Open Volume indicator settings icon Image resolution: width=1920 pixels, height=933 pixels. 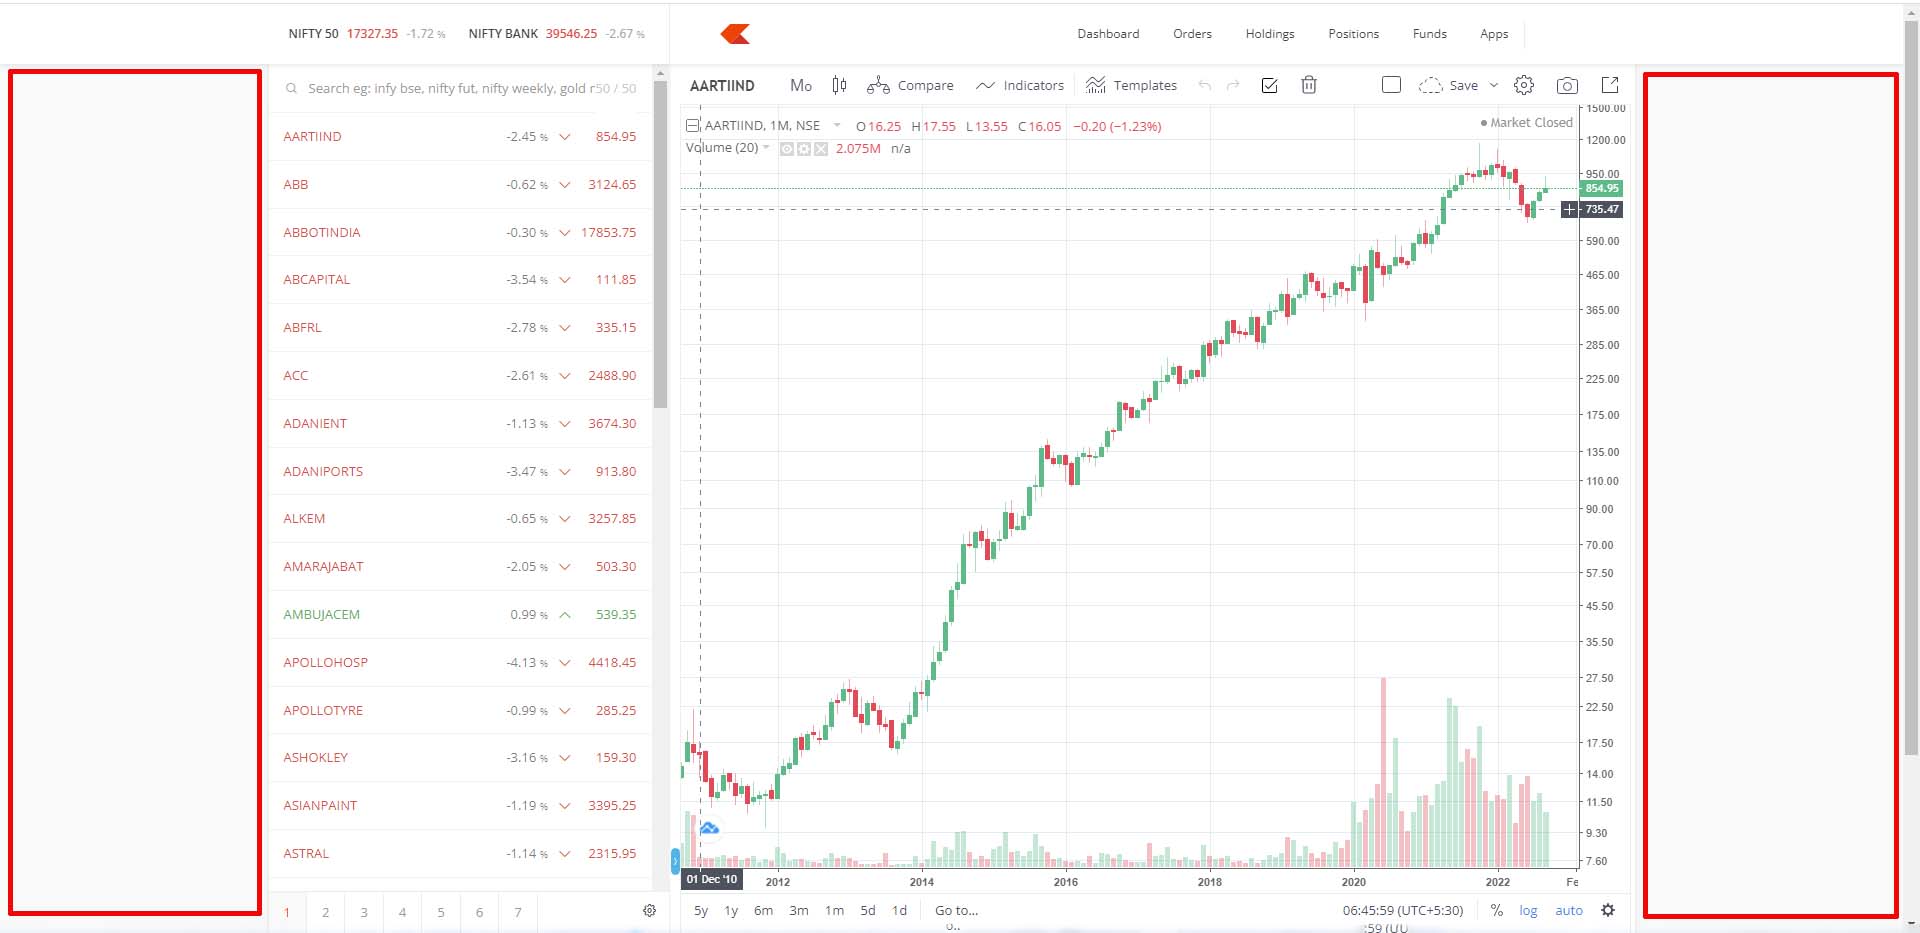[804, 149]
